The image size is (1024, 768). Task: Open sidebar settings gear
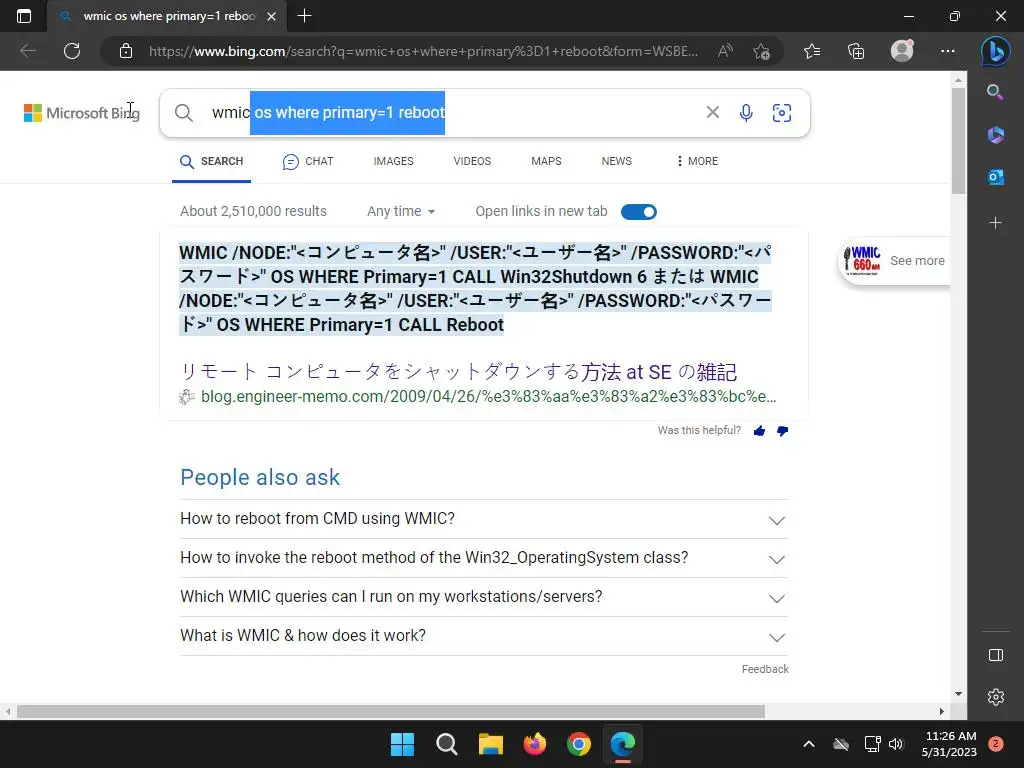click(995, 697)
